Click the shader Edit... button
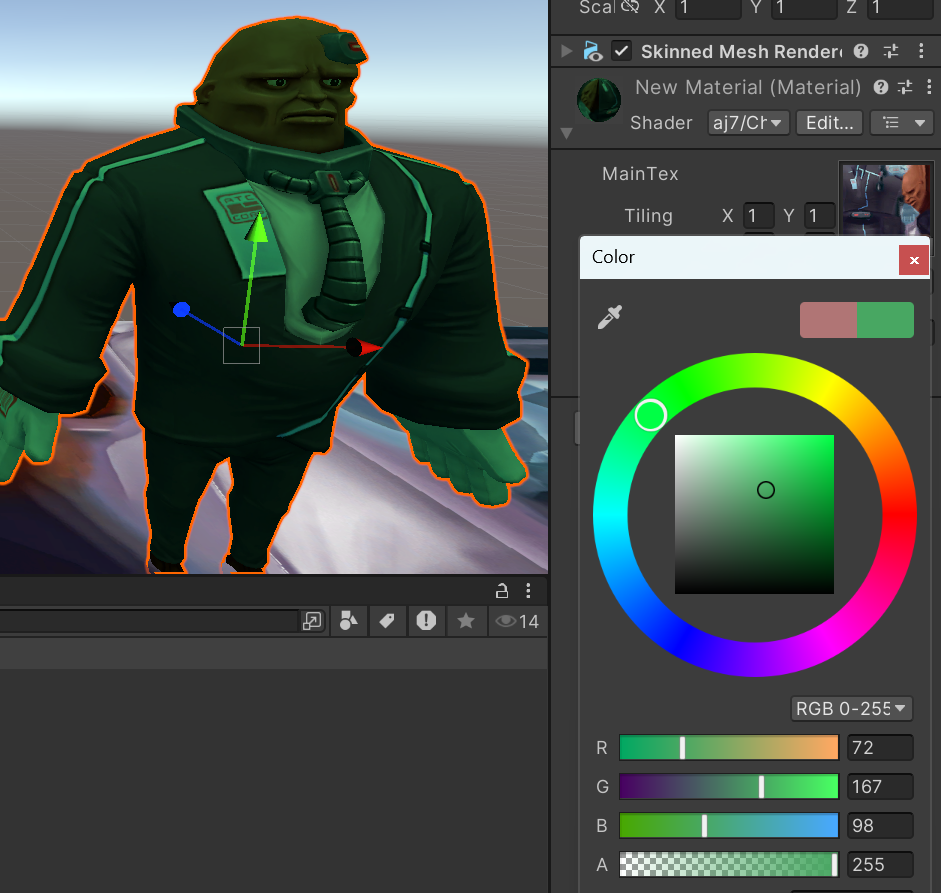Screen dimensions: 941x893 coord(829,123)
